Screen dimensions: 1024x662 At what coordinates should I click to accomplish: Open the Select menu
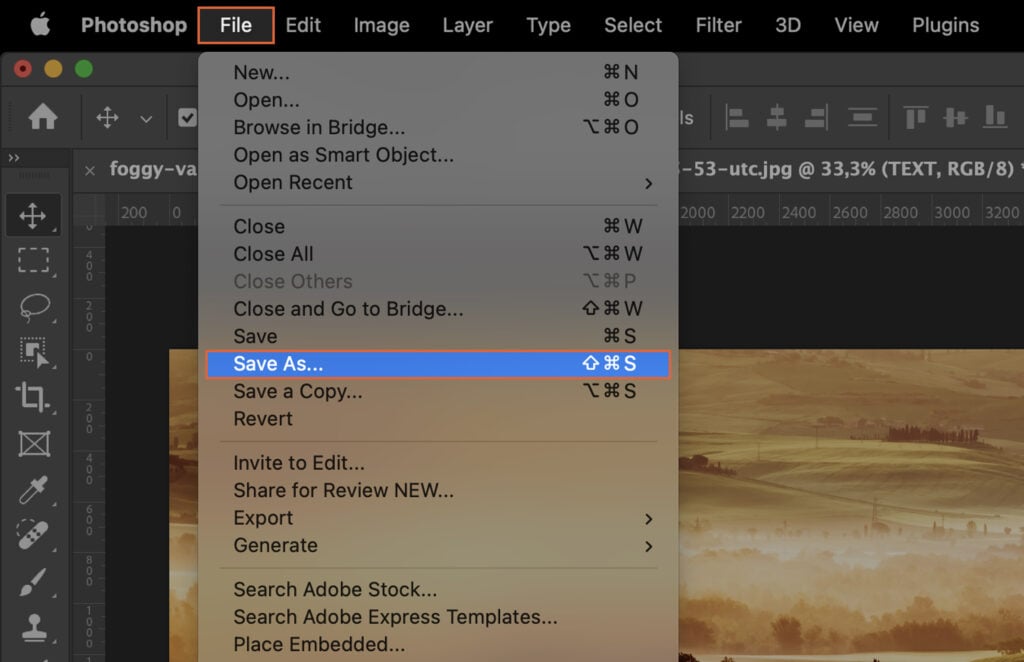click(x=633, y=25)
